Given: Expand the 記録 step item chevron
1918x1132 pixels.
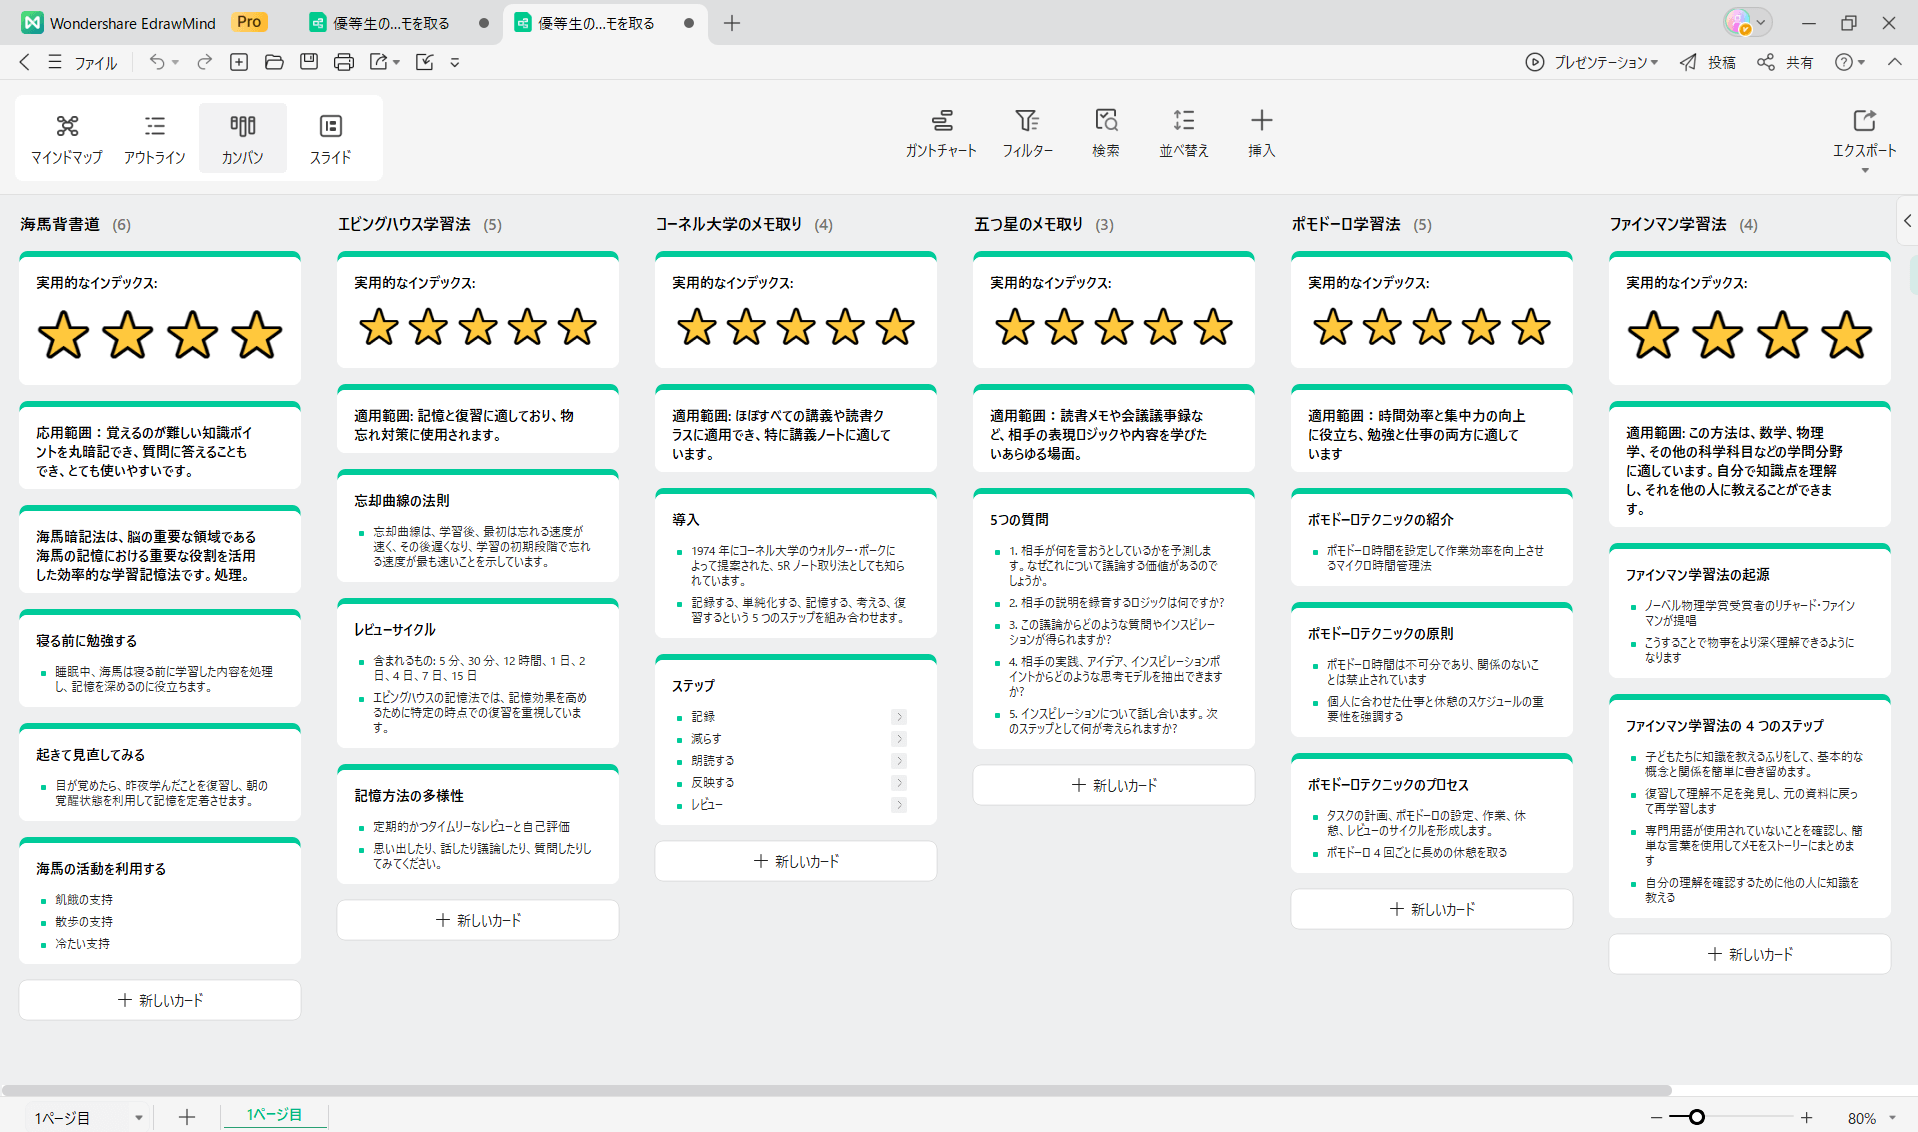Looking at the screenshot, I should coord(899,717).
